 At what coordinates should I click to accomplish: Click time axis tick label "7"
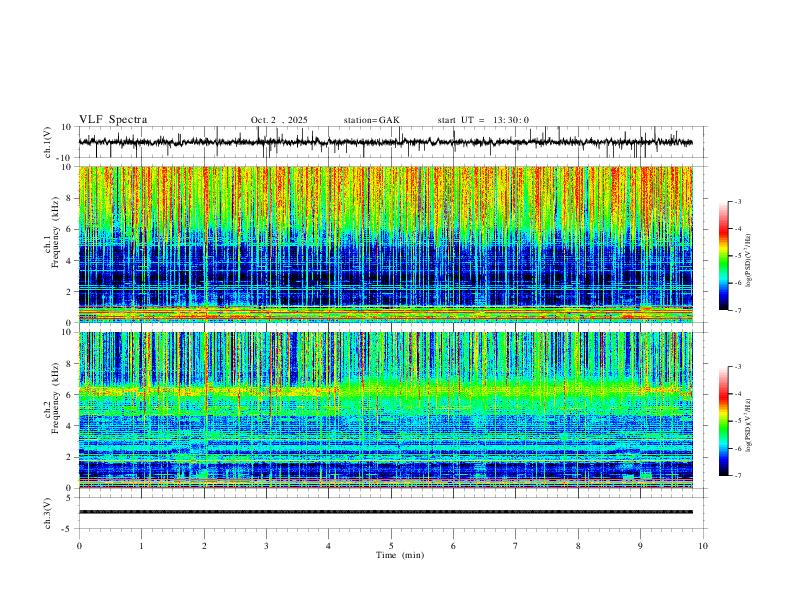coord(516,546)
